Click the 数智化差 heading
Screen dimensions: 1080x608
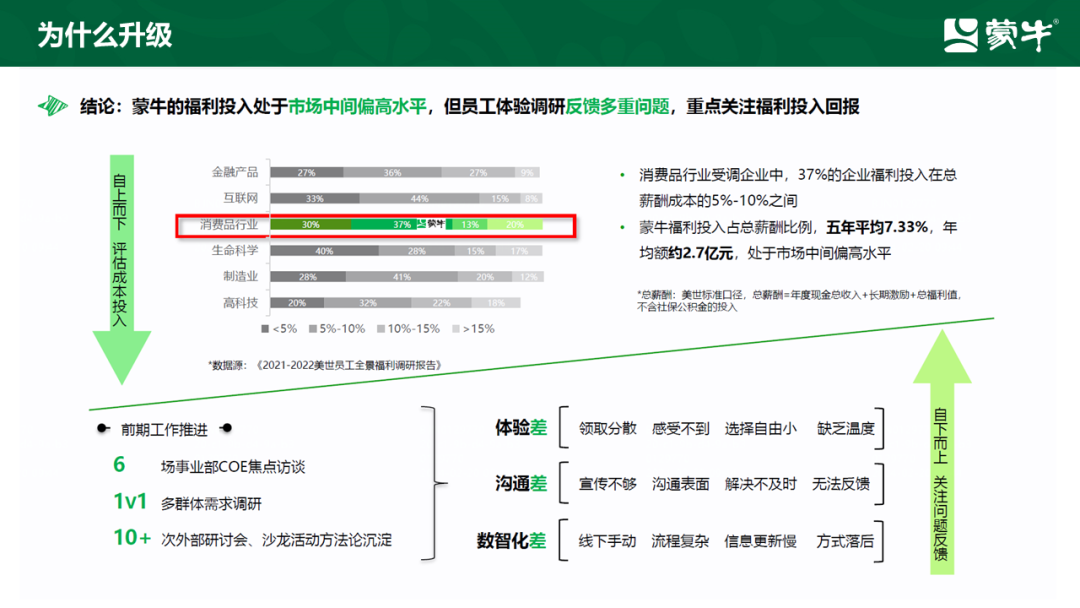(x=512, y=541)
